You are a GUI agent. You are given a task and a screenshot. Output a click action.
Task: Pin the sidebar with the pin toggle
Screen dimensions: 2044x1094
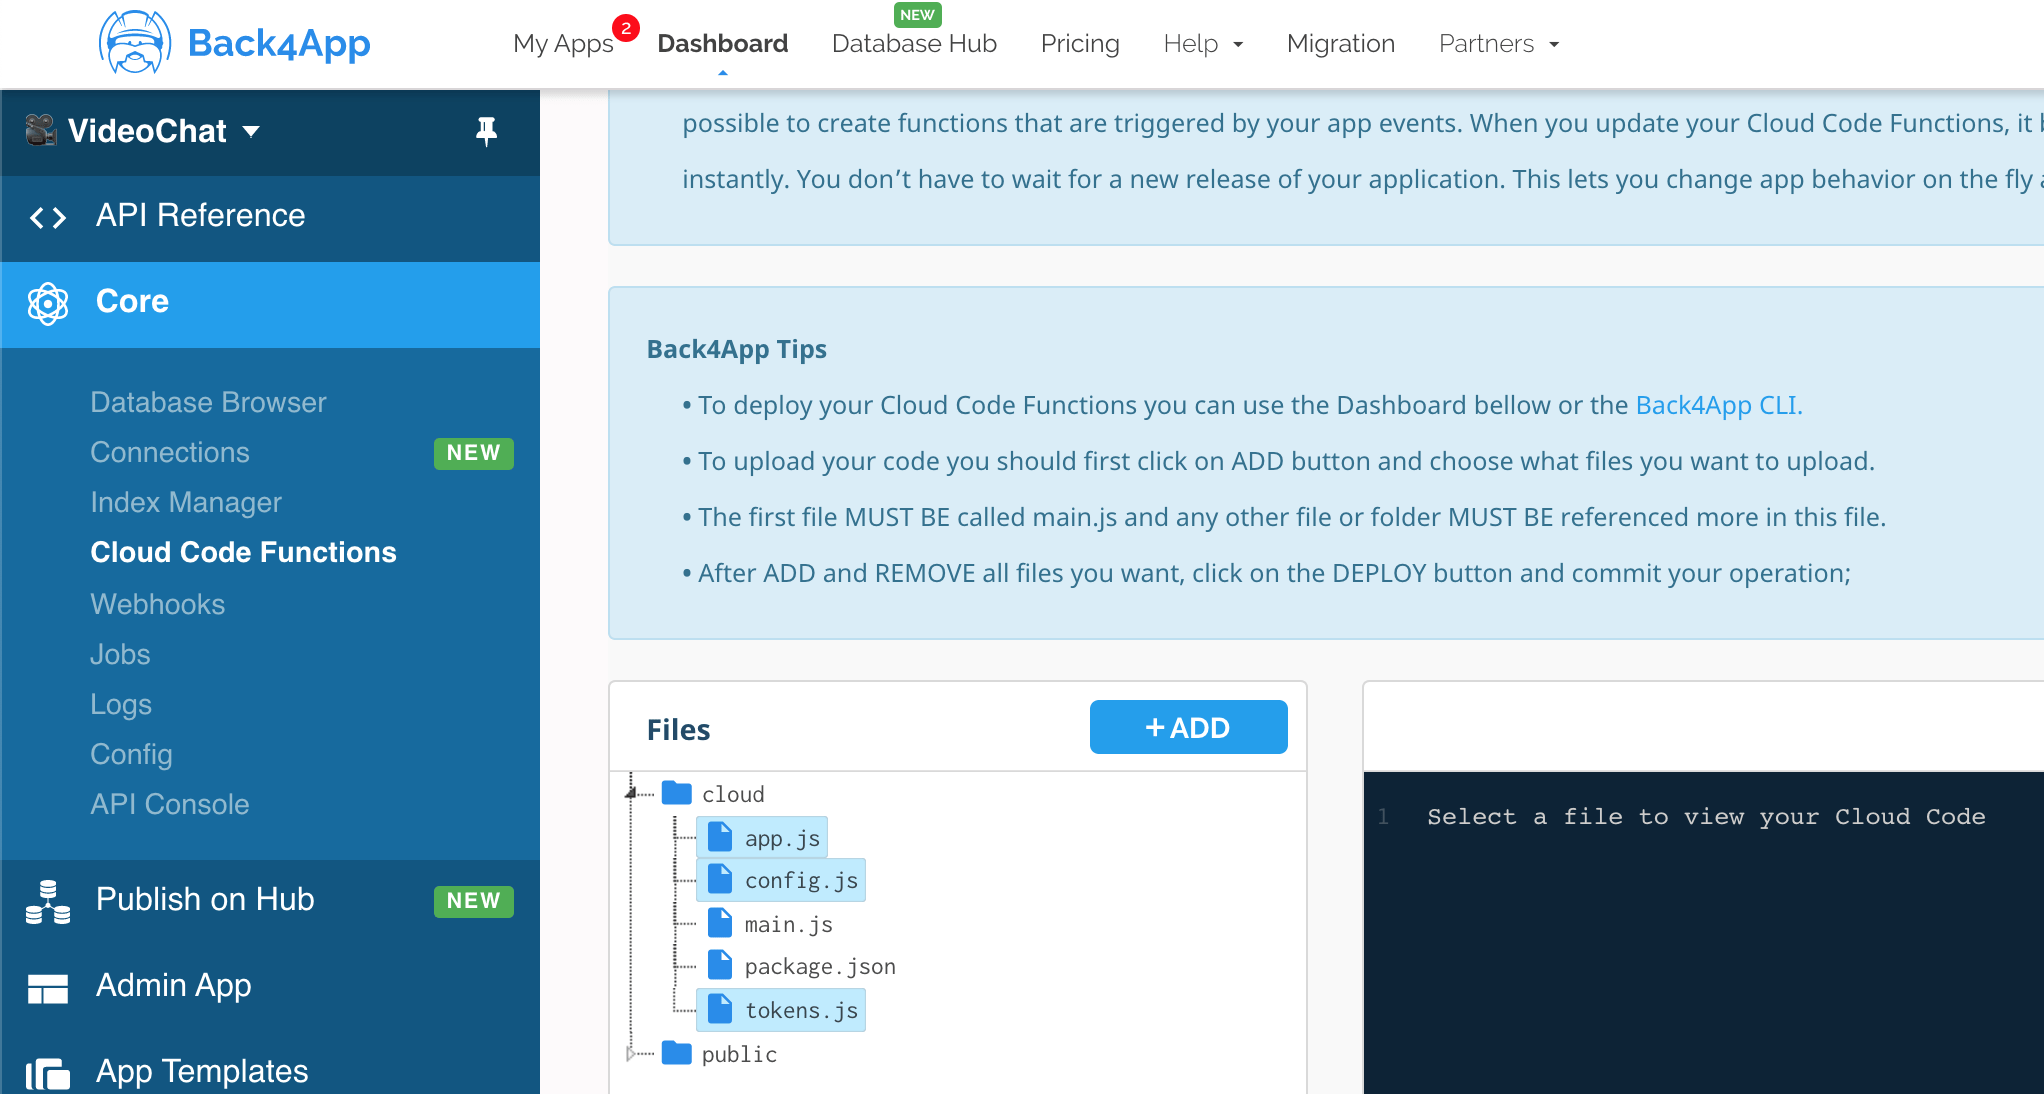click(x=487, y=131)
